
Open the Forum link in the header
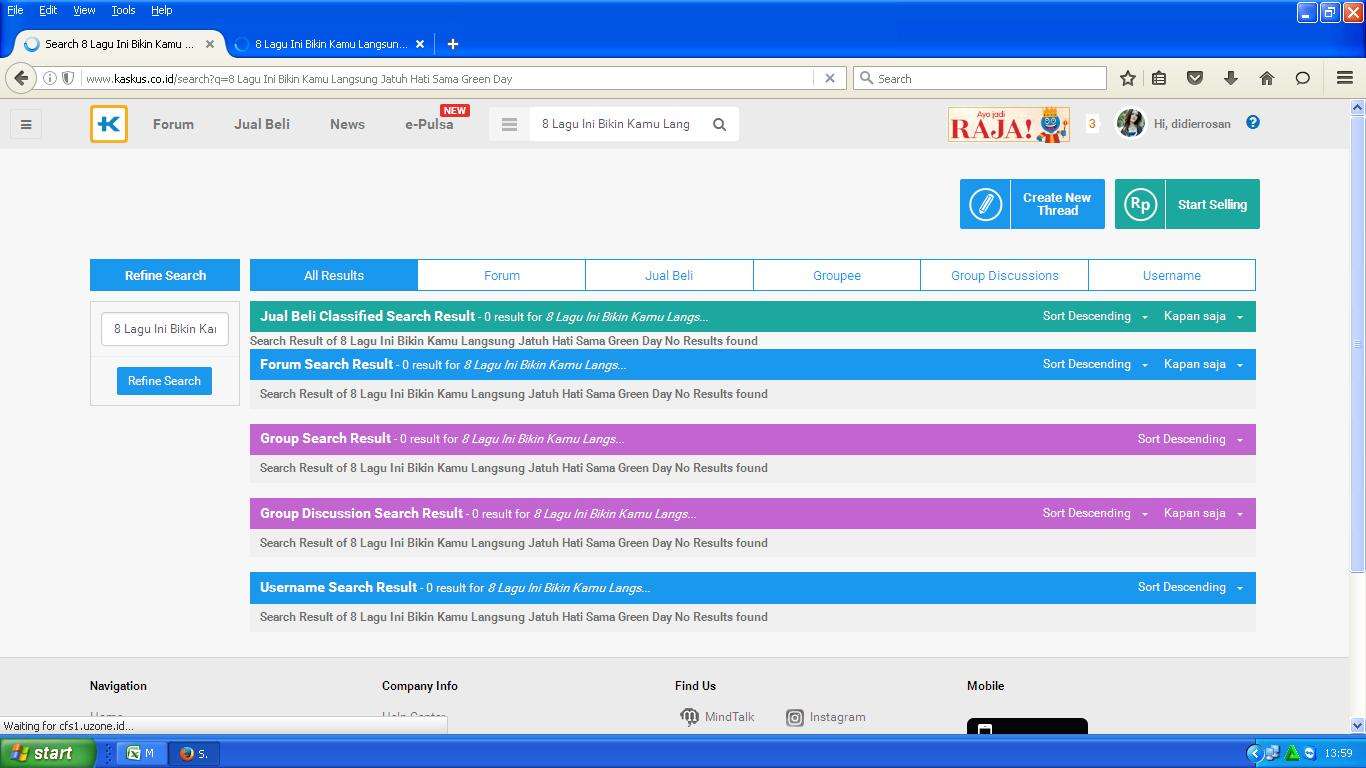point(173,124)
